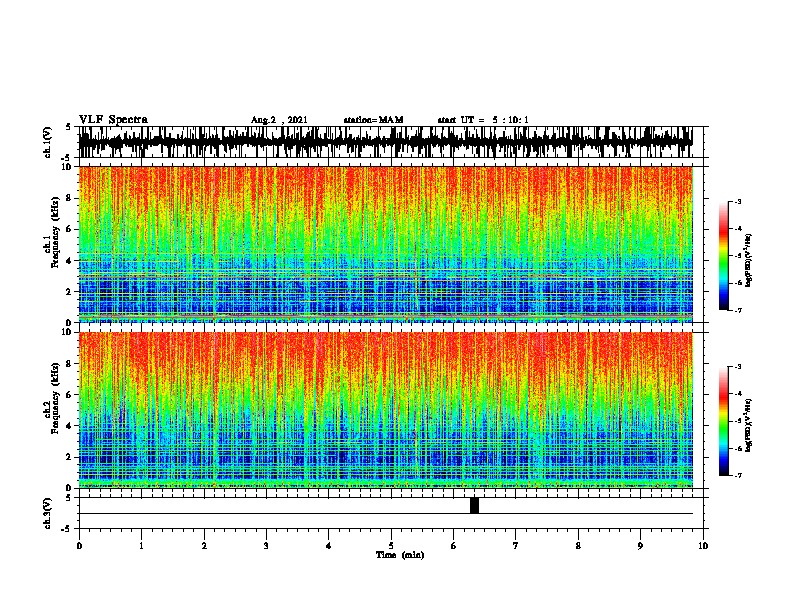Click the ch.2 color bar log(PSD) unit label
The width and height of the screenshot is (792, 612).
(749, 425)
